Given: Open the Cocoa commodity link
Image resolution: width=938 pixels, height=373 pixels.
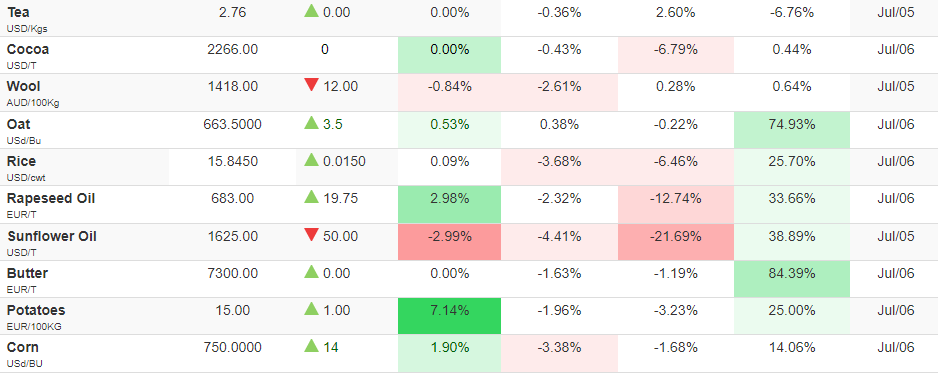Looking at the screenshot, I should 28,50.
